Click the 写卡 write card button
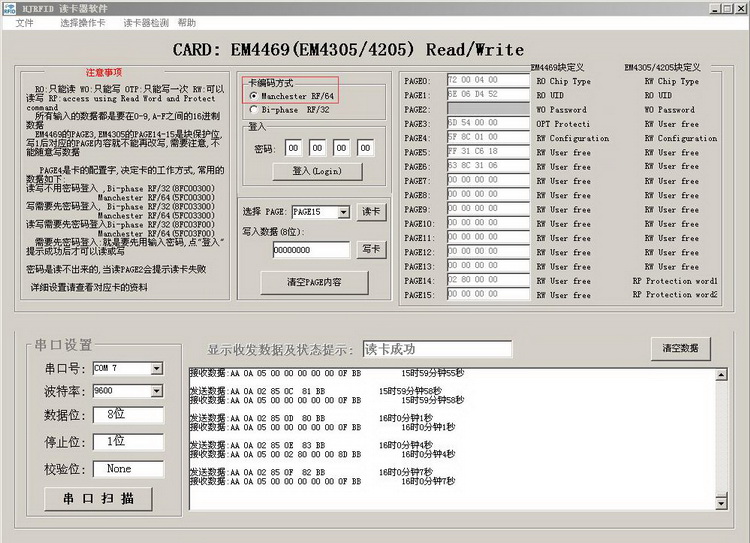Screen dimensions: 750x543 point(371,249)
